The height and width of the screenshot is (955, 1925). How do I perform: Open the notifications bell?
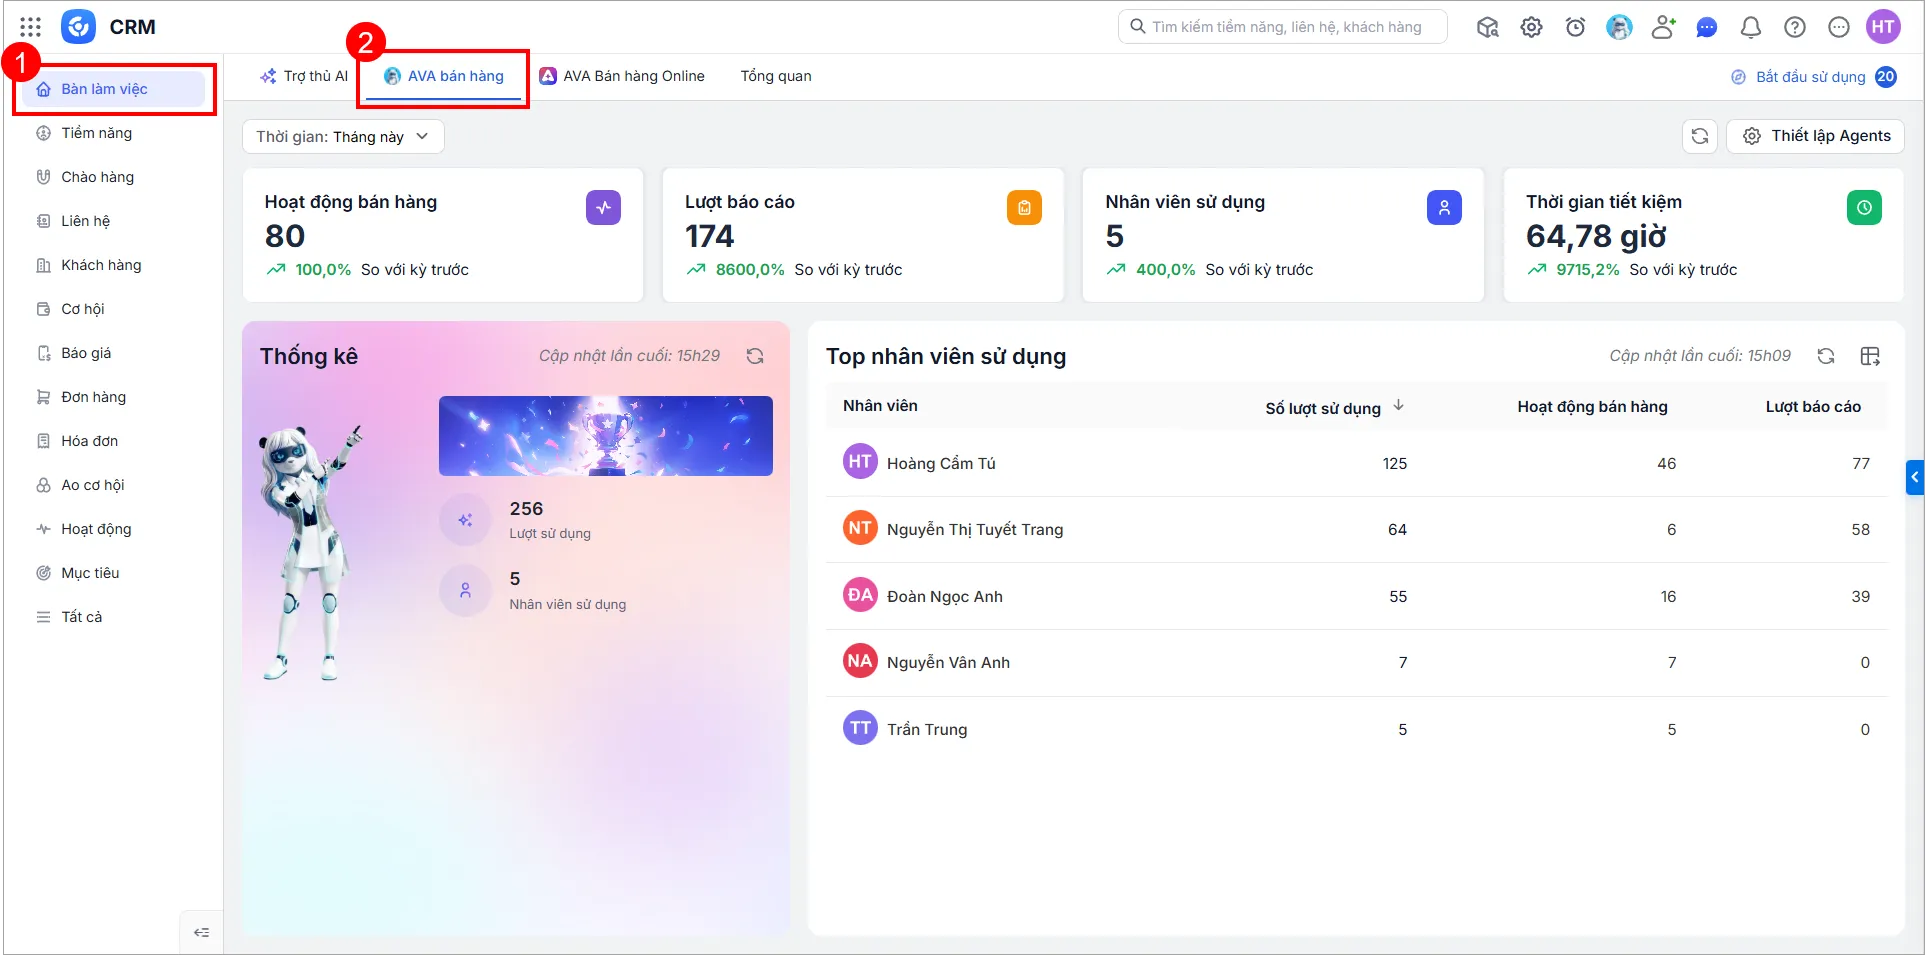[x=1751, y=27]
